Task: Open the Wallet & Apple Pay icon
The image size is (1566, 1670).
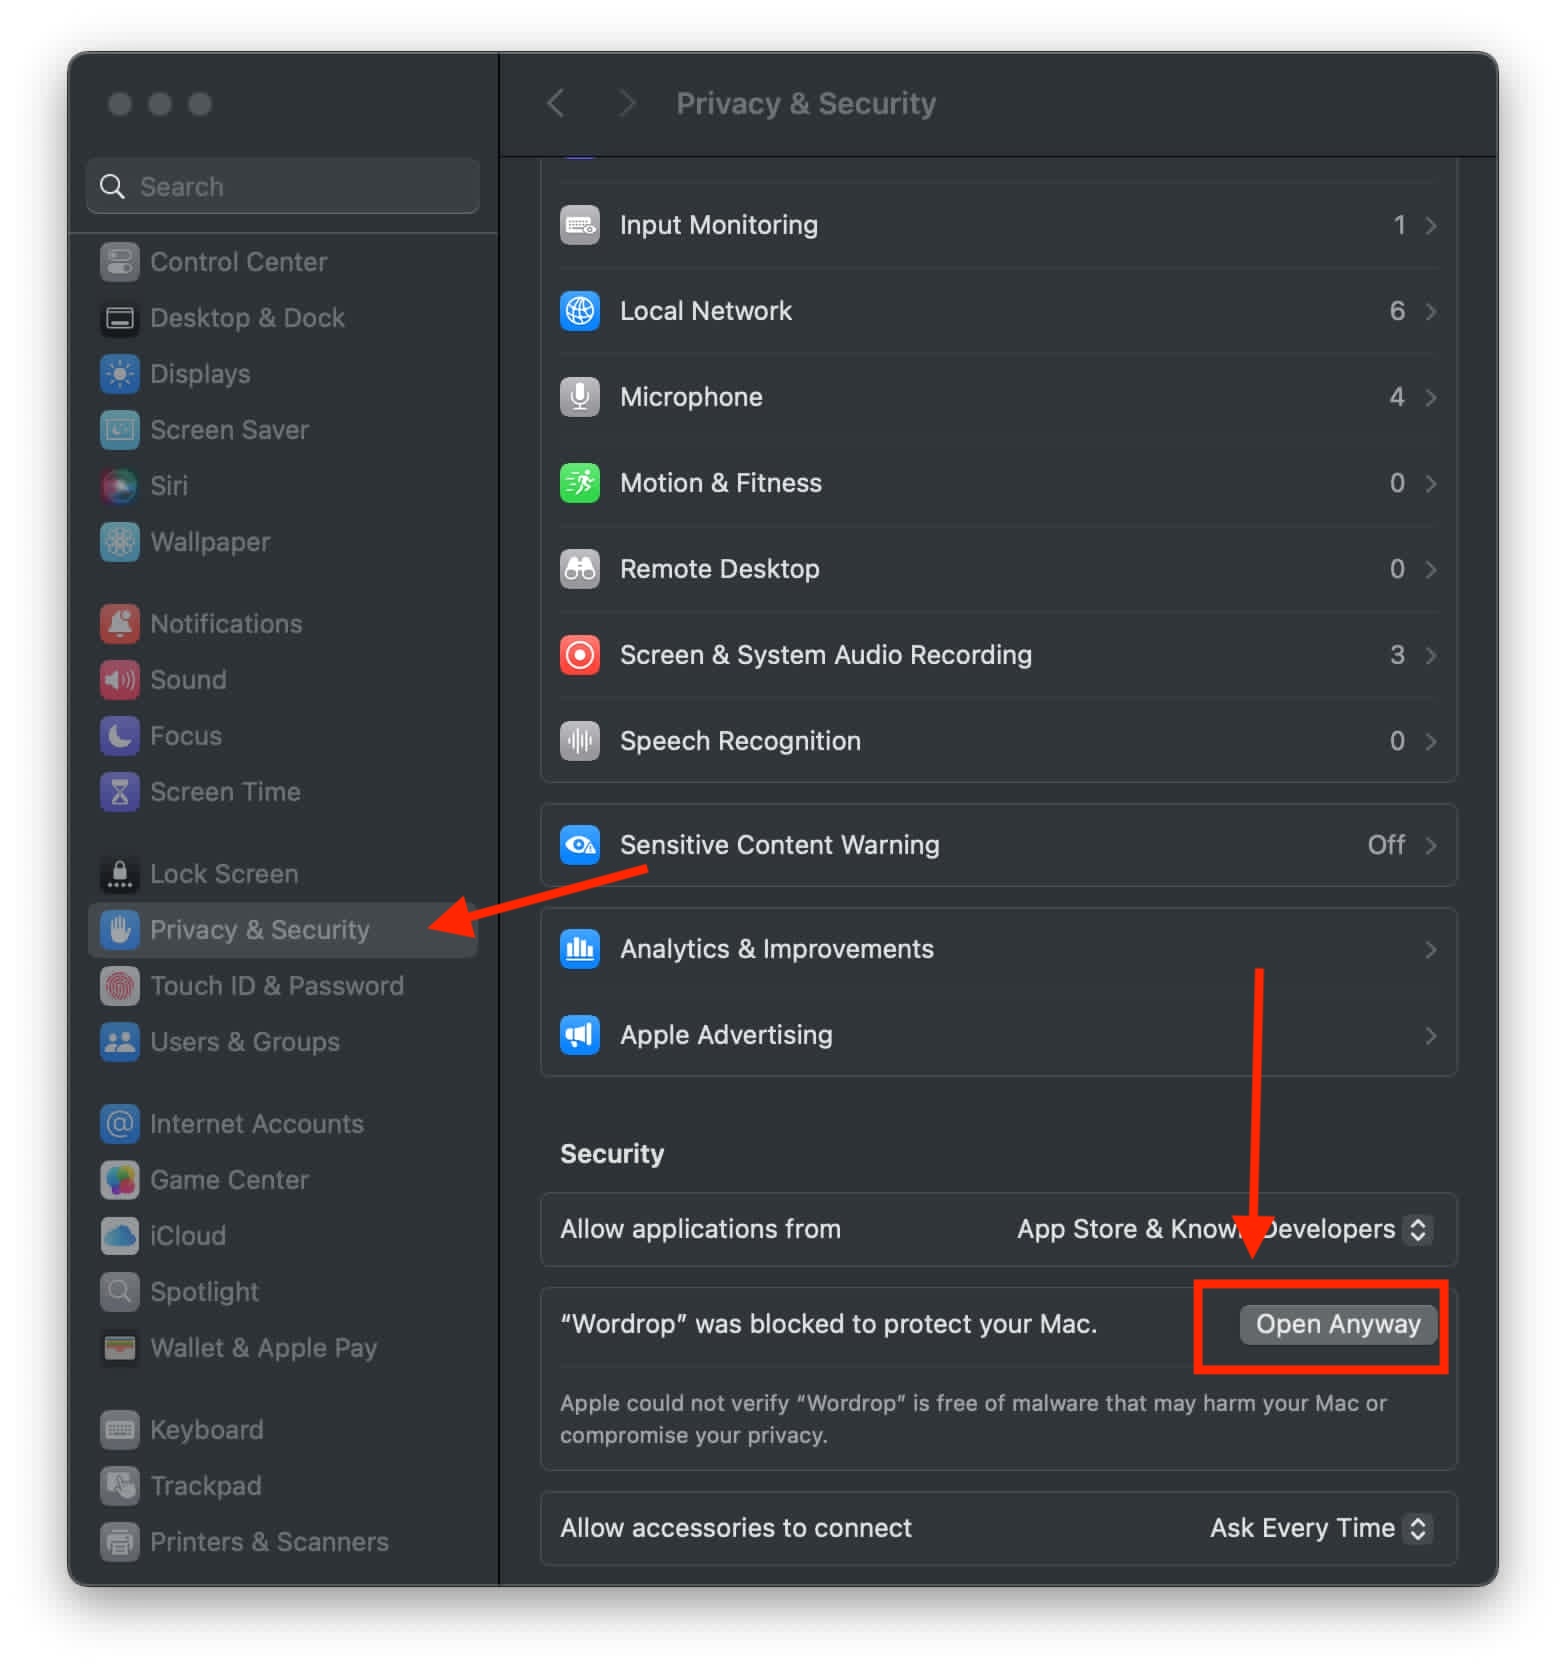Action: click(119, 1348)
